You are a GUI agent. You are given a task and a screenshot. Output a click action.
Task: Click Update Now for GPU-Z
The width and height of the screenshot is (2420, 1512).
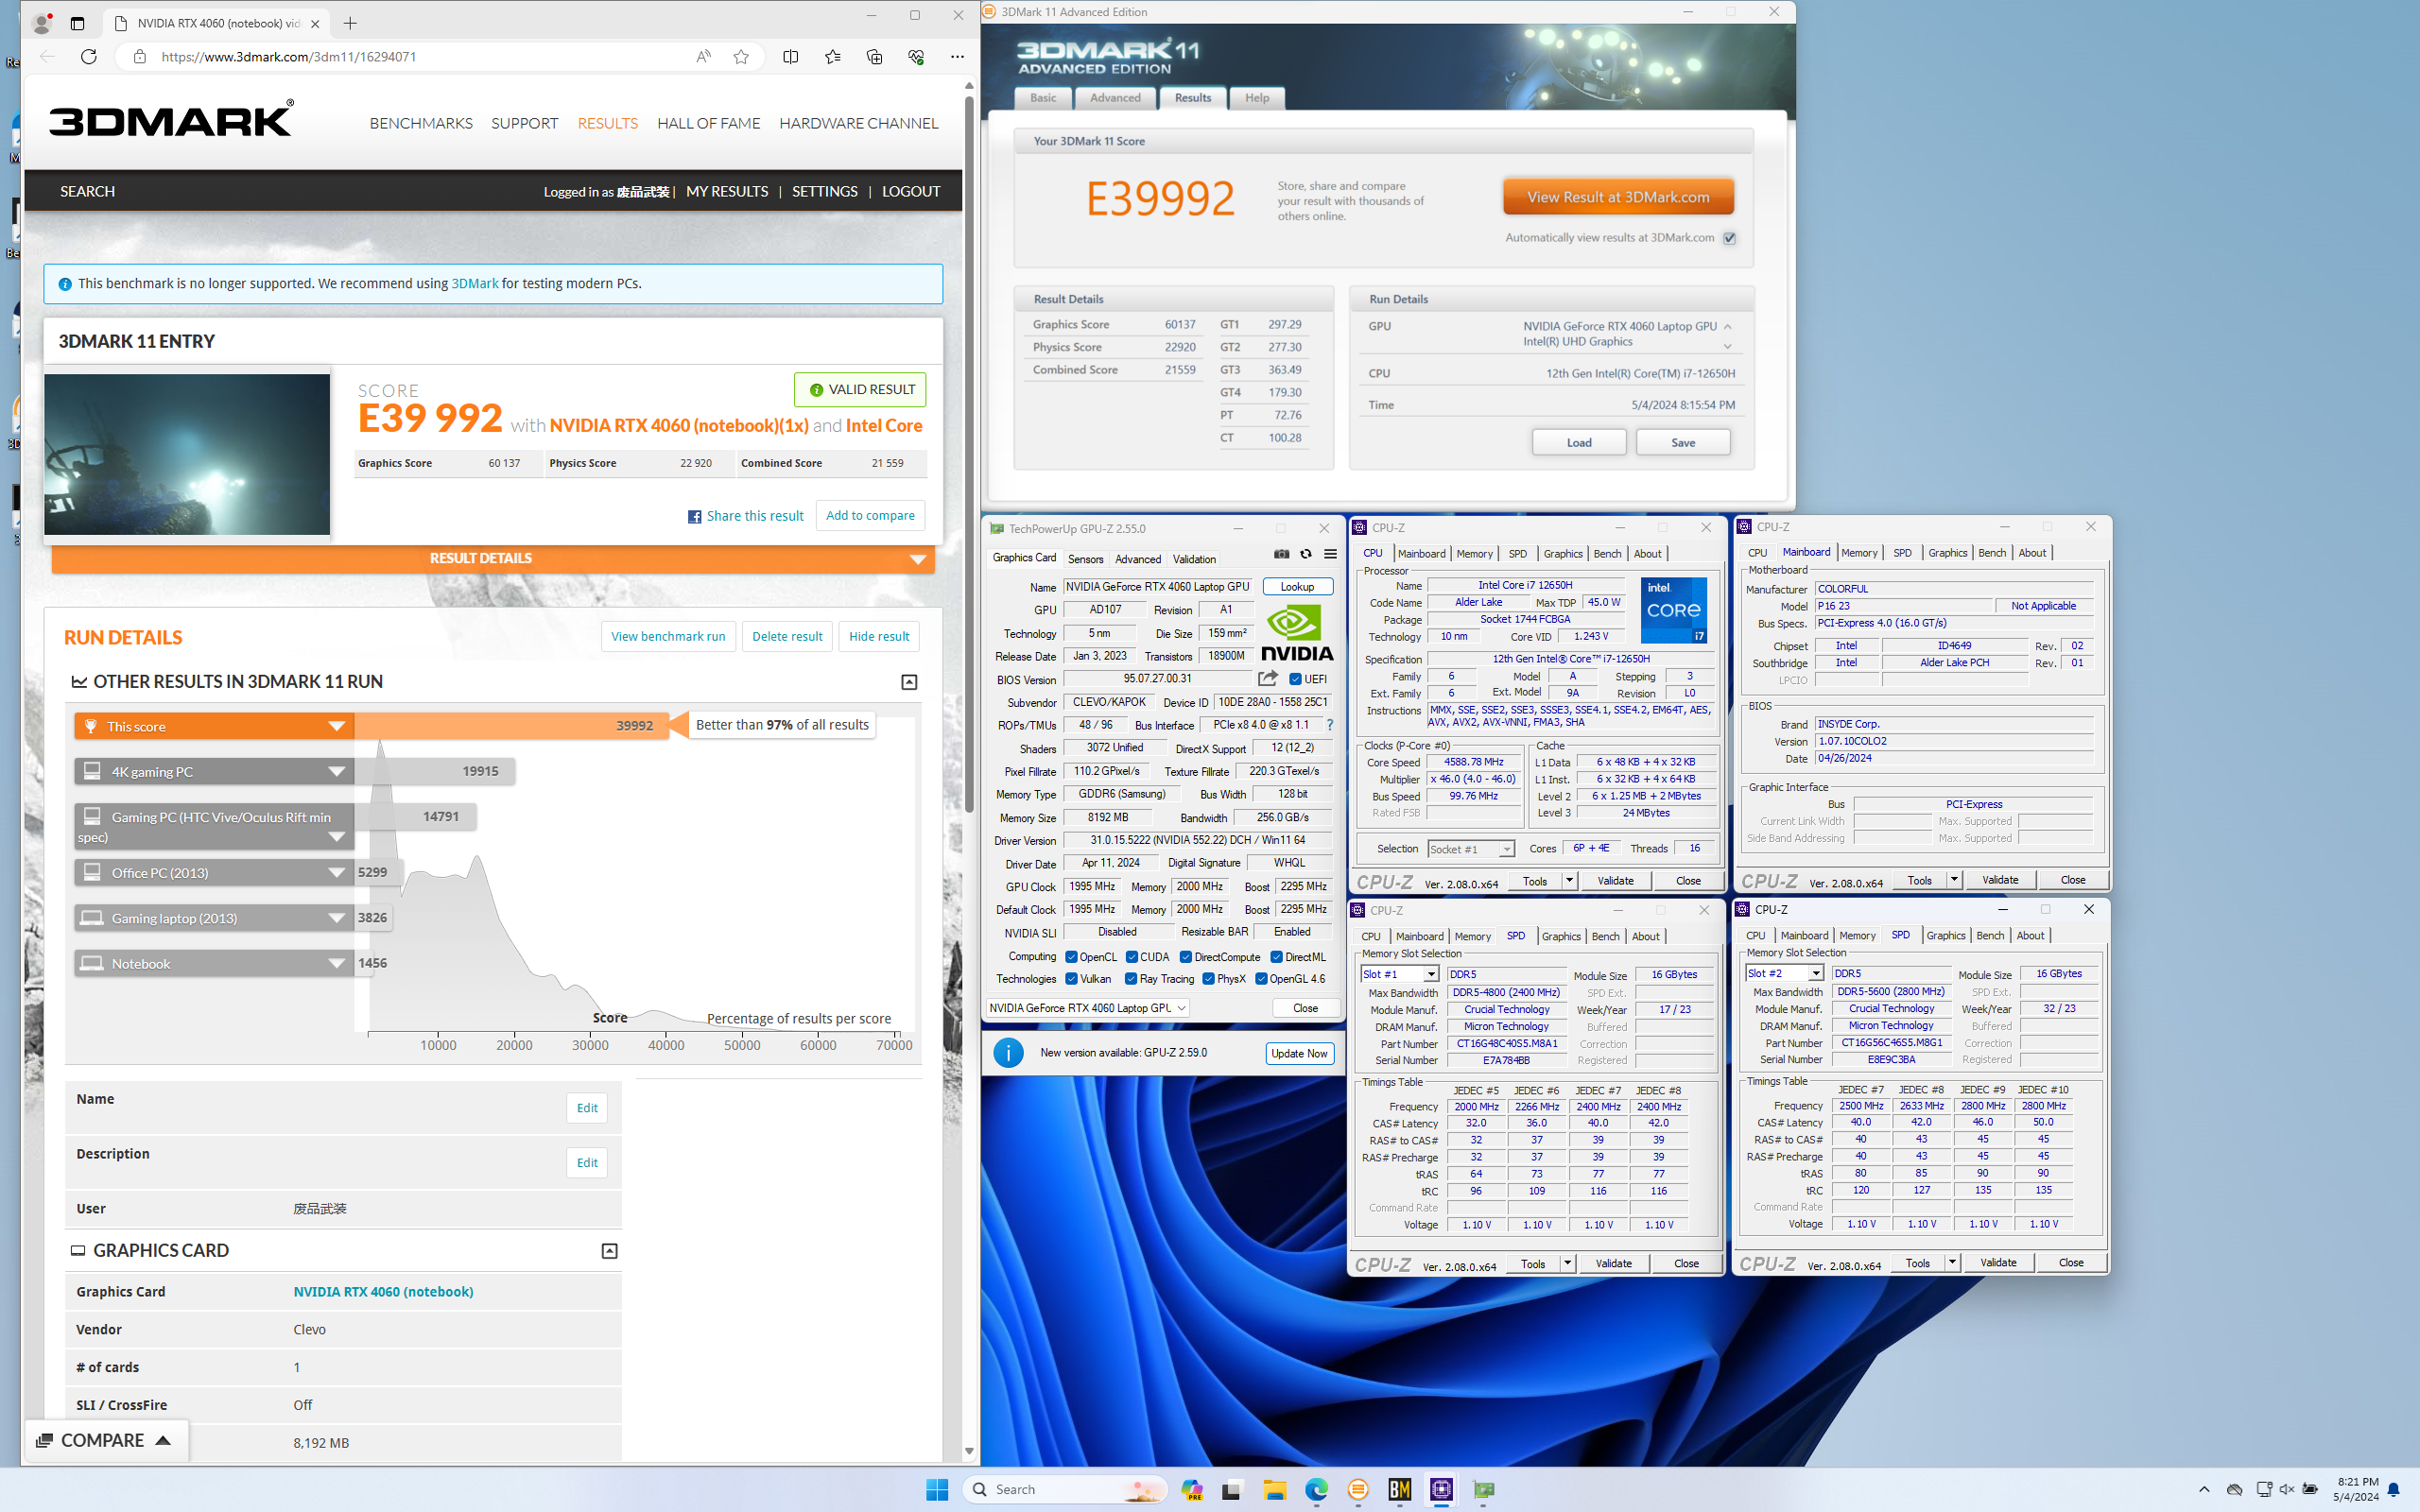pyautogui.click(x=1299, y=1053)
